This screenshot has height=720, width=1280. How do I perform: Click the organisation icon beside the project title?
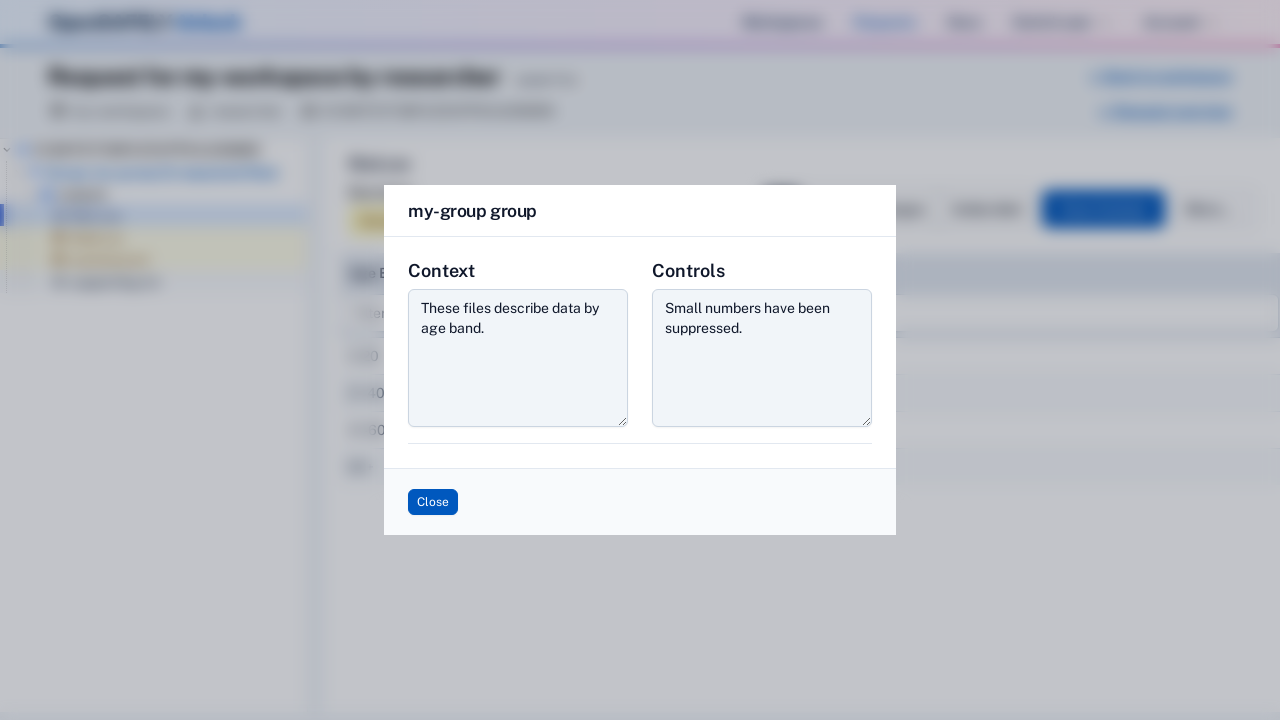(x=57, y=111)
